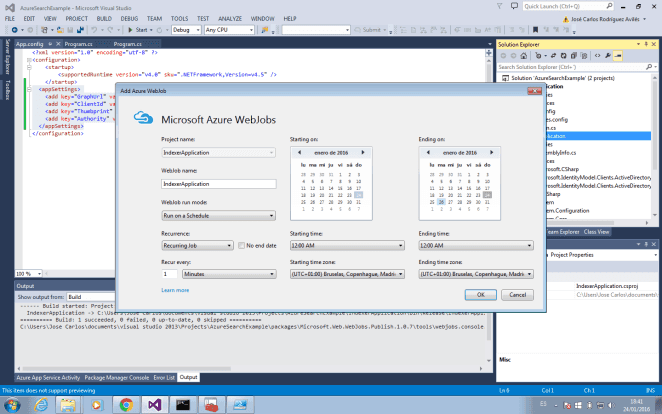Open the FILE menu

10,19
